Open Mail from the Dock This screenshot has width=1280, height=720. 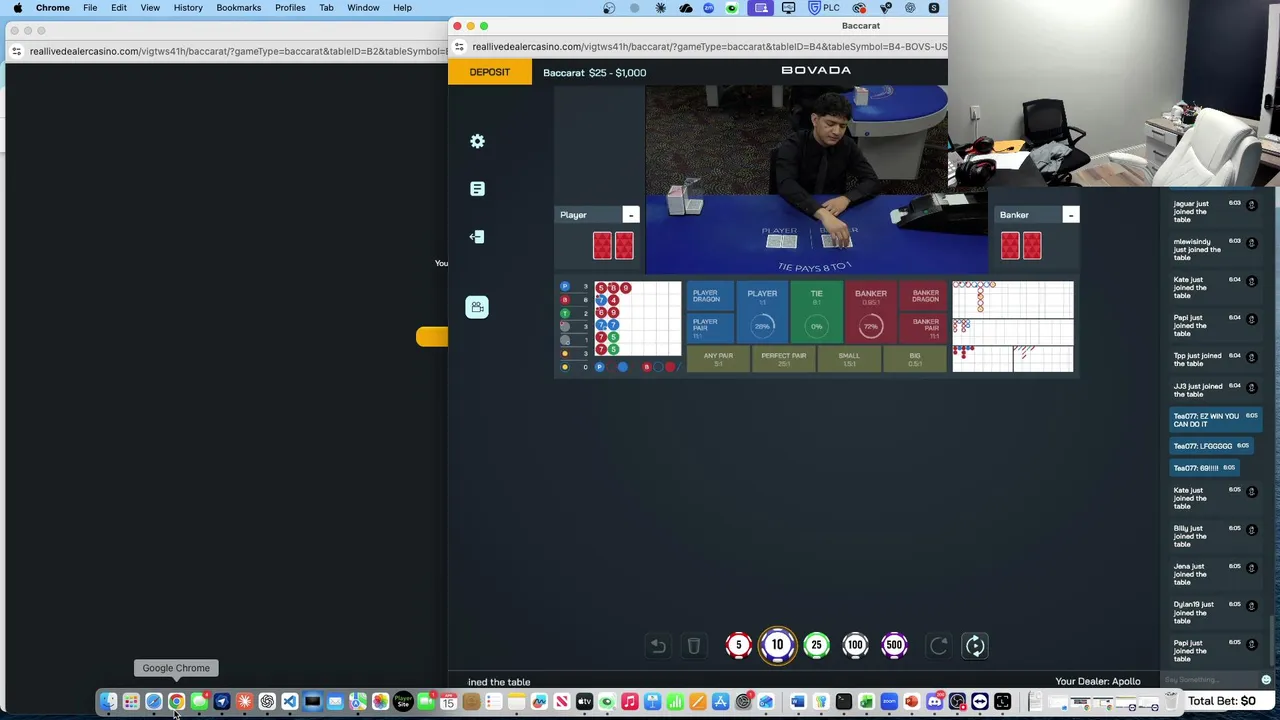coord(335,702)
